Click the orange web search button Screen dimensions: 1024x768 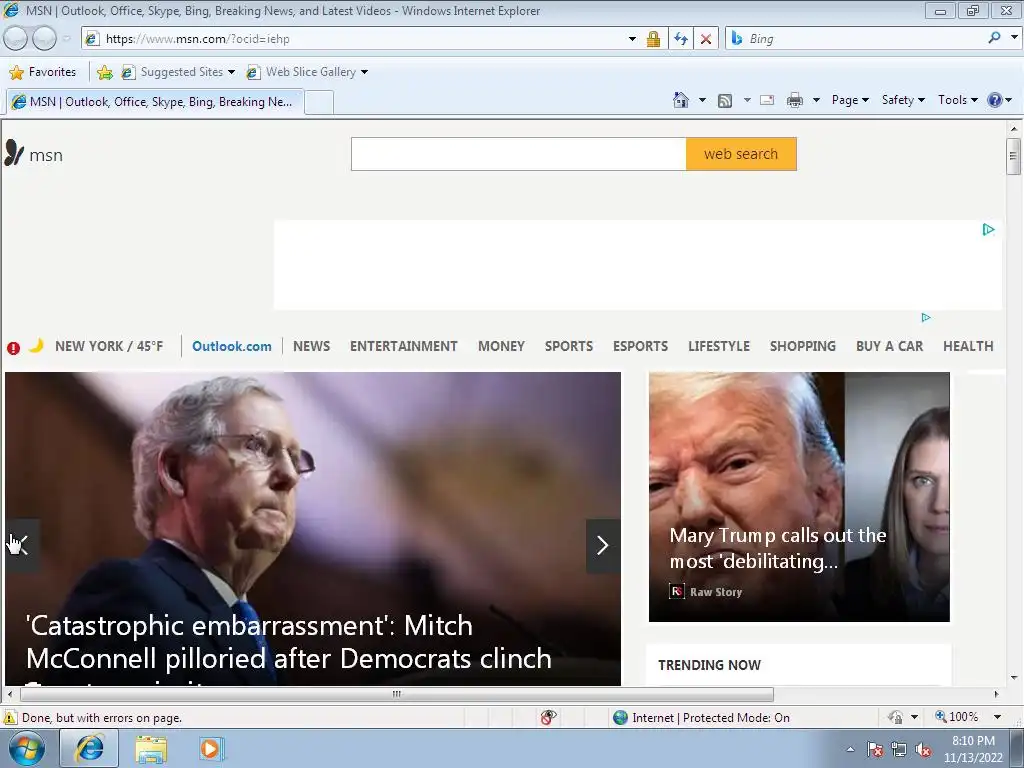(741, 154)
